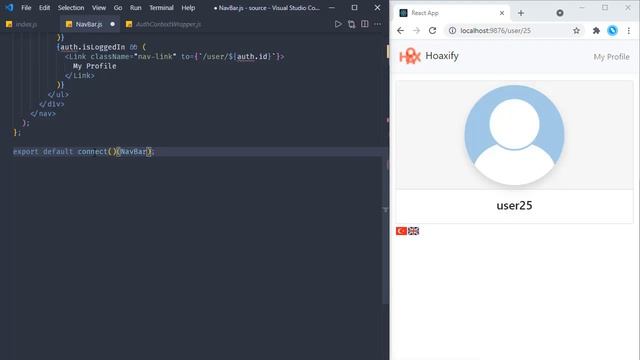Click the VS Code logo icon
640x360 pixels.
[9, 7]
